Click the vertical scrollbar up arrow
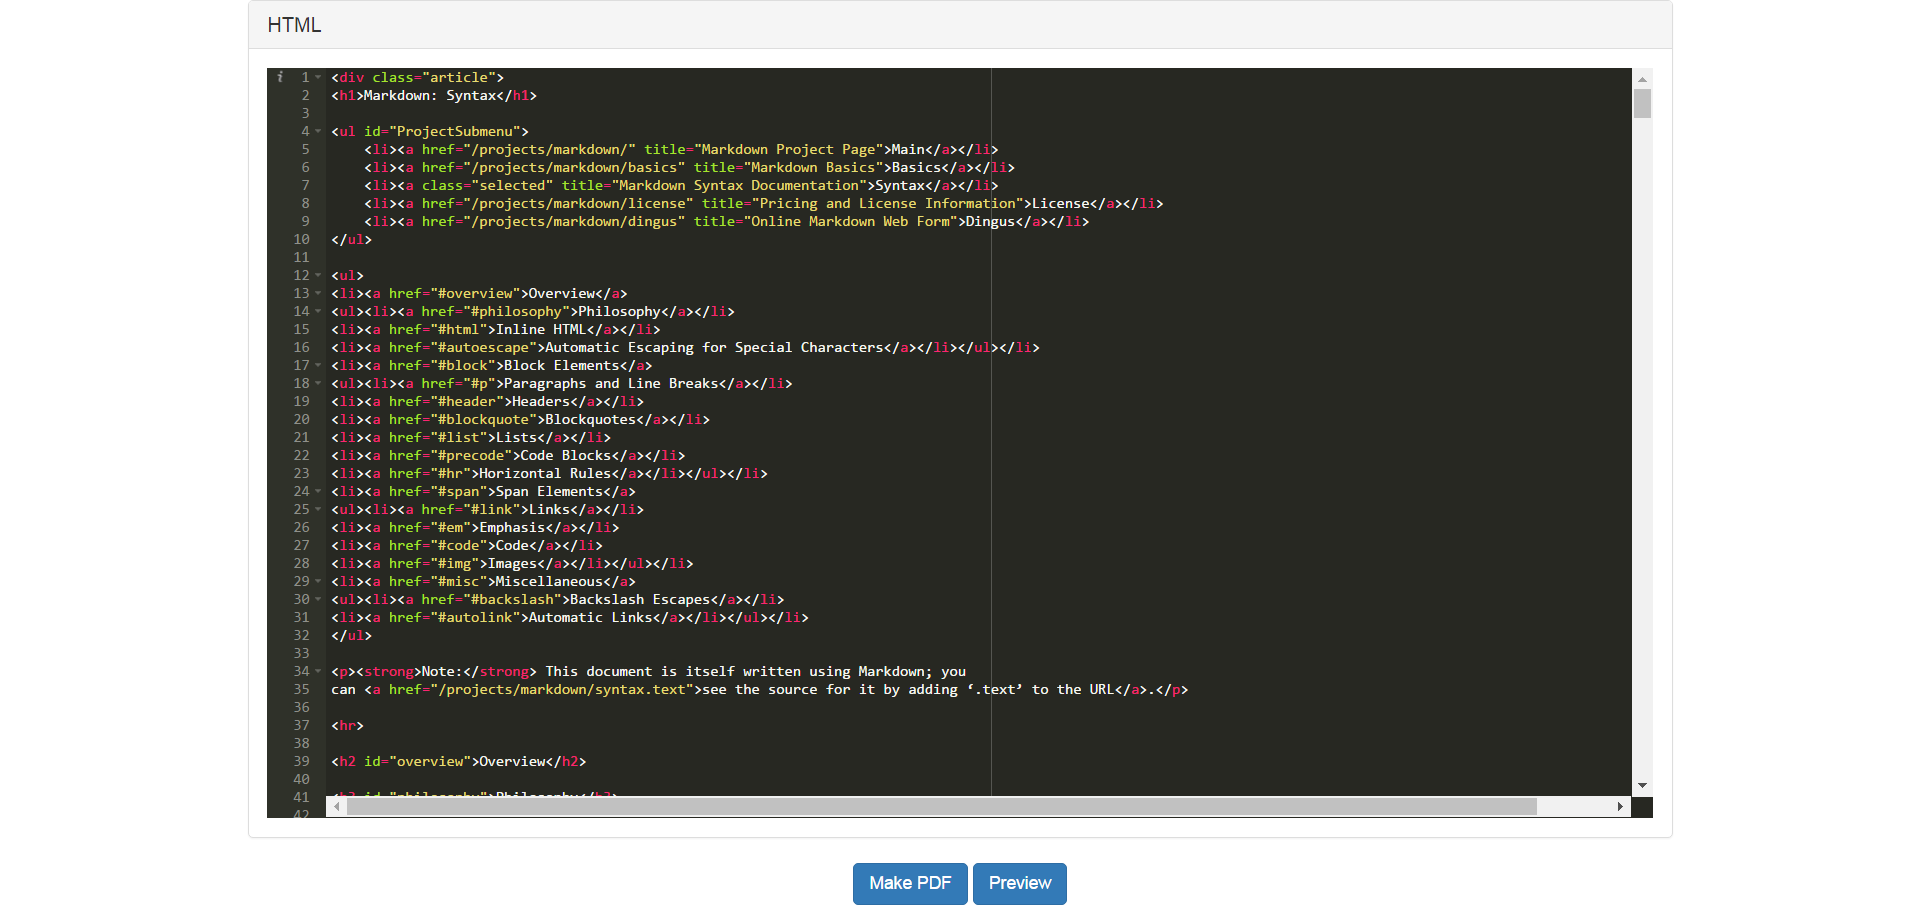Image resolution: width=1920 pixels, height=920 pixels. [x=1642, y=78]
